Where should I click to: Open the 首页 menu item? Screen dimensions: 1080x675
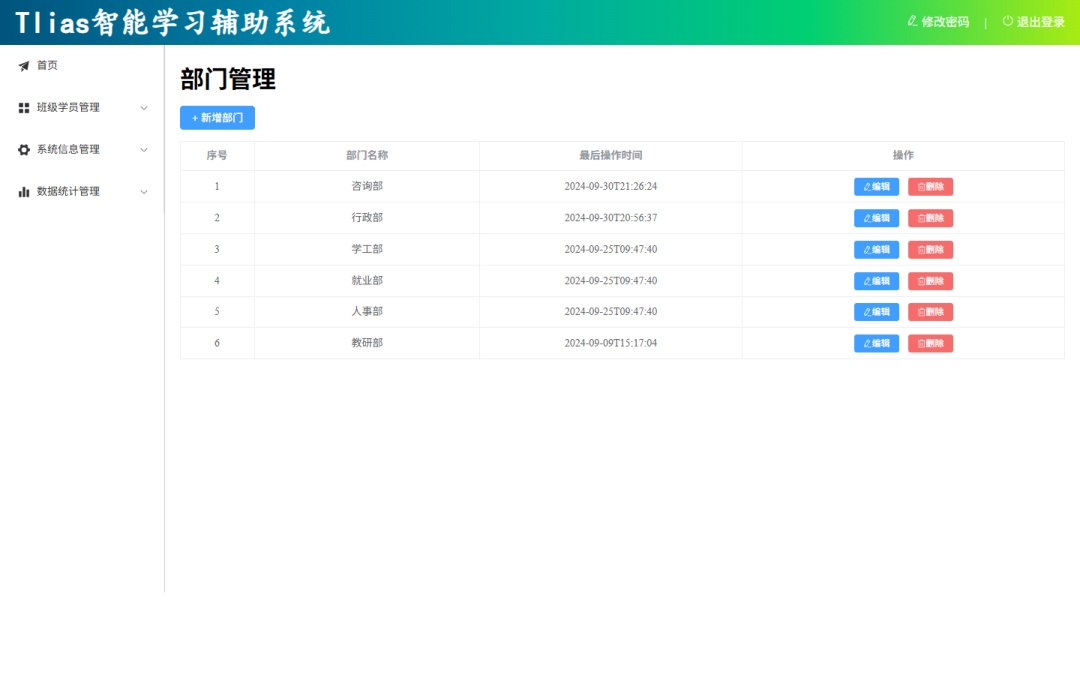pos(82,66)
